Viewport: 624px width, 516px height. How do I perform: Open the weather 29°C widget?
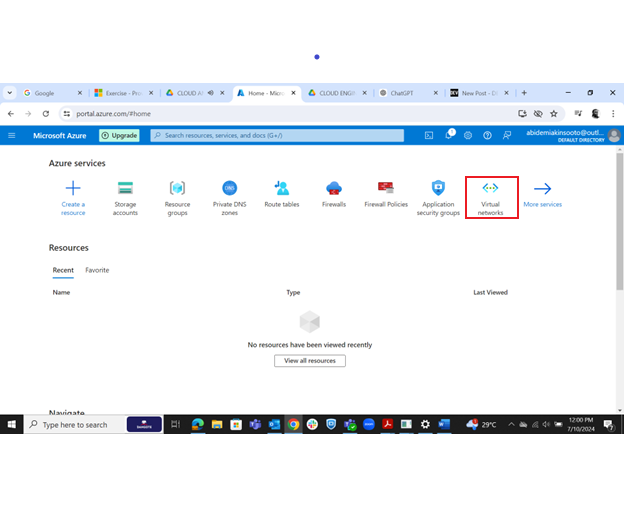click(482, 424)
